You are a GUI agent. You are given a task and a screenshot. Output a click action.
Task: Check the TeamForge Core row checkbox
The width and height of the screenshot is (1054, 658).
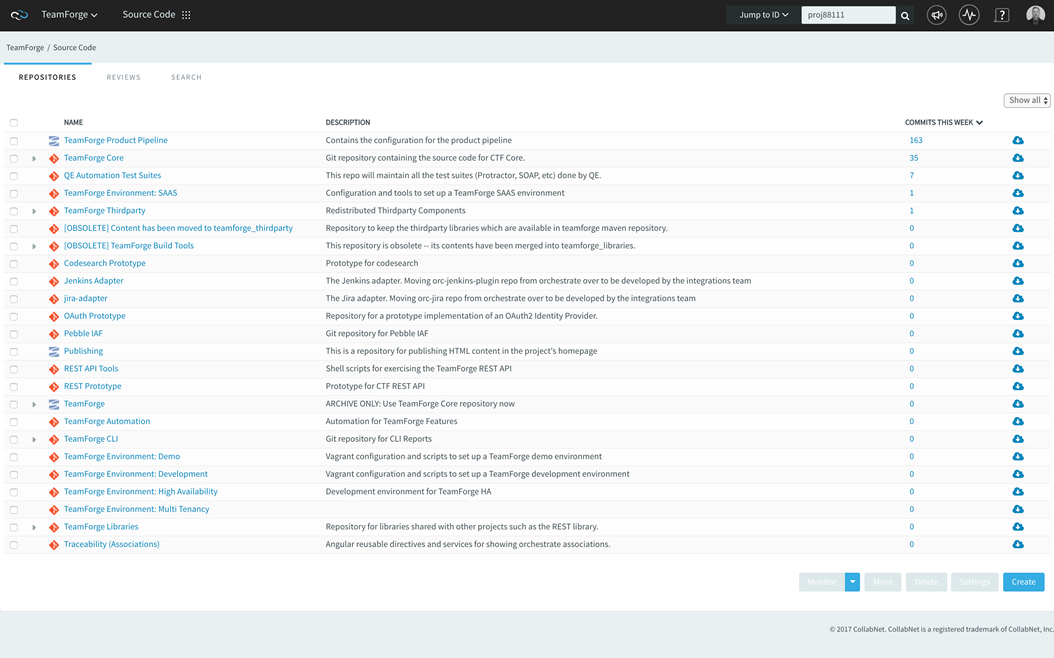click(13, 159)
